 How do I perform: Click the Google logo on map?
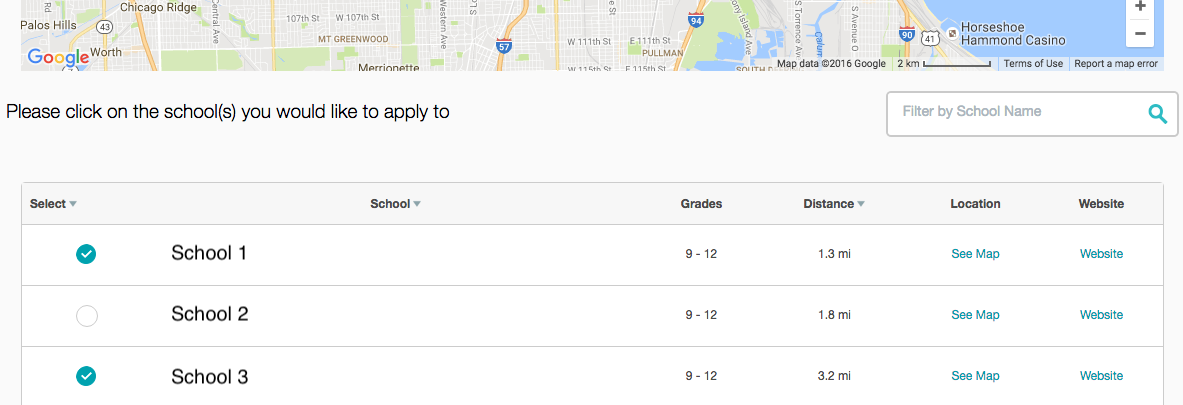click(58, 57)
